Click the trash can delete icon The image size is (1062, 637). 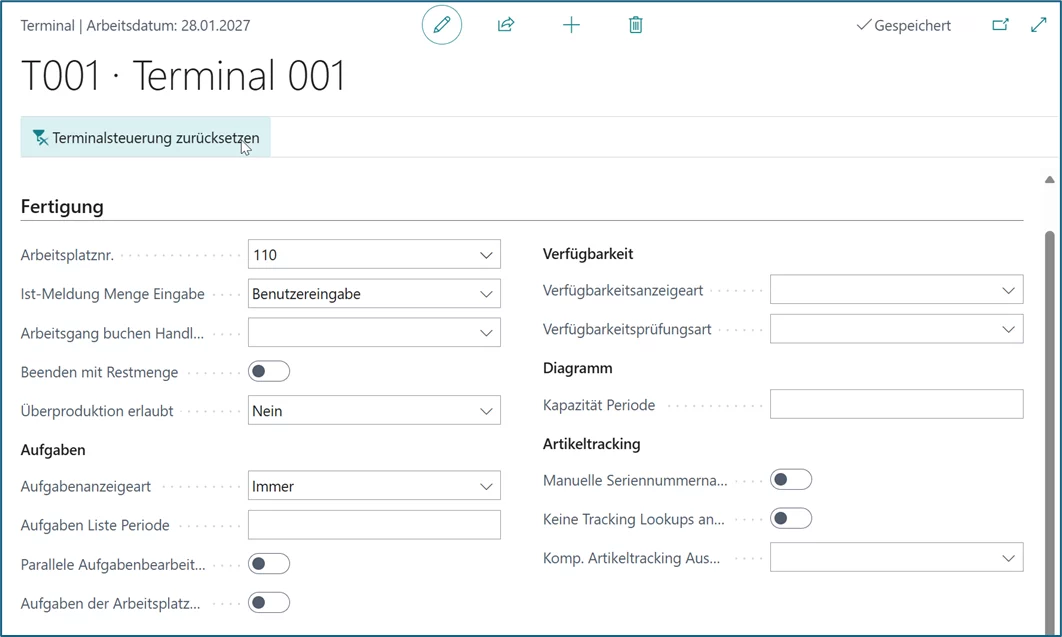click(x=635, y=25)
